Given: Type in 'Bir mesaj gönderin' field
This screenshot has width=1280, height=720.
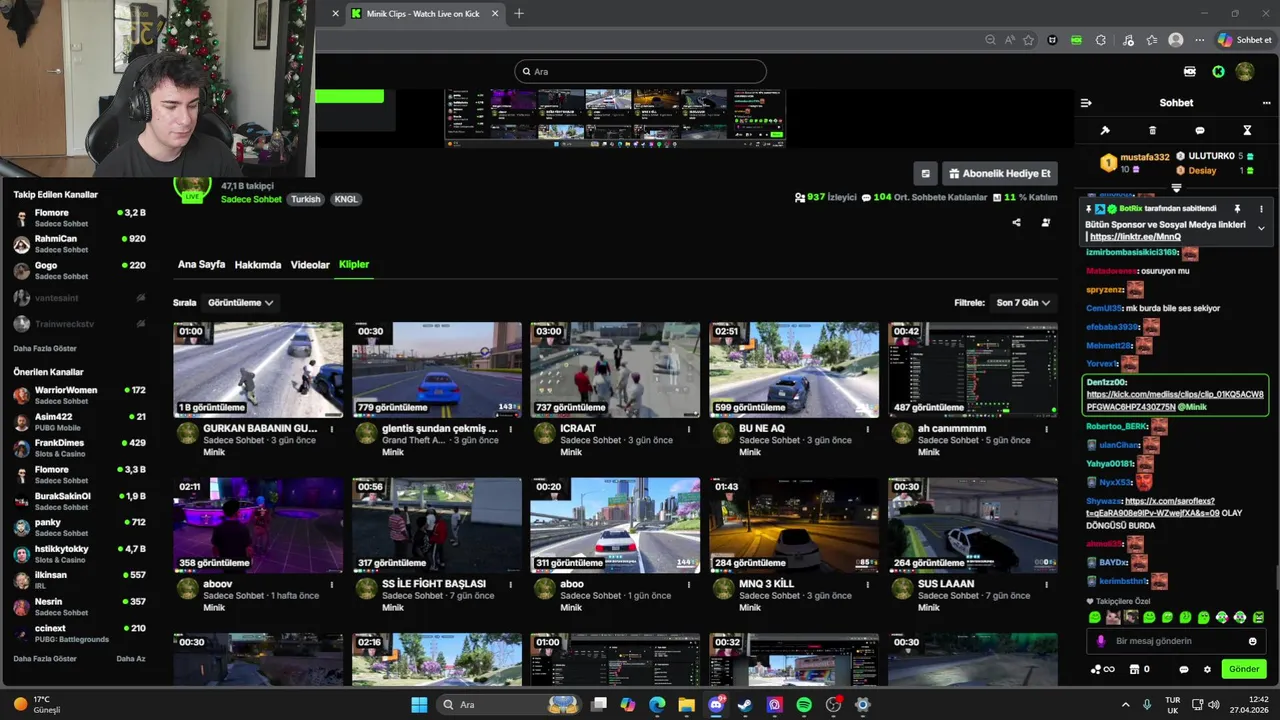Looking at the screenshot, I should [x=1176, y=641].
